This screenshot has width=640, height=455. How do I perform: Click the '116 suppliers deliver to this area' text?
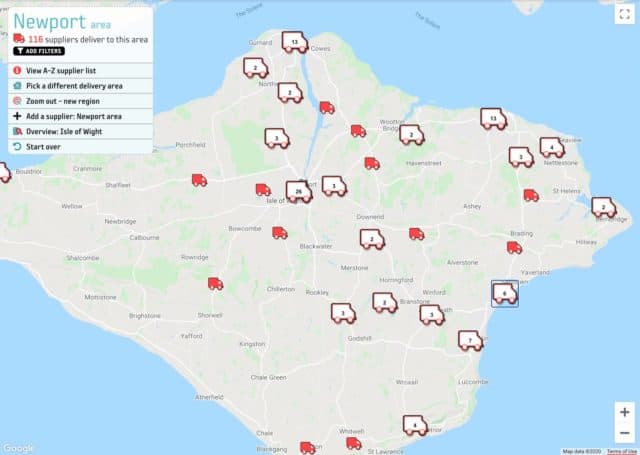[x=88, y=40]
